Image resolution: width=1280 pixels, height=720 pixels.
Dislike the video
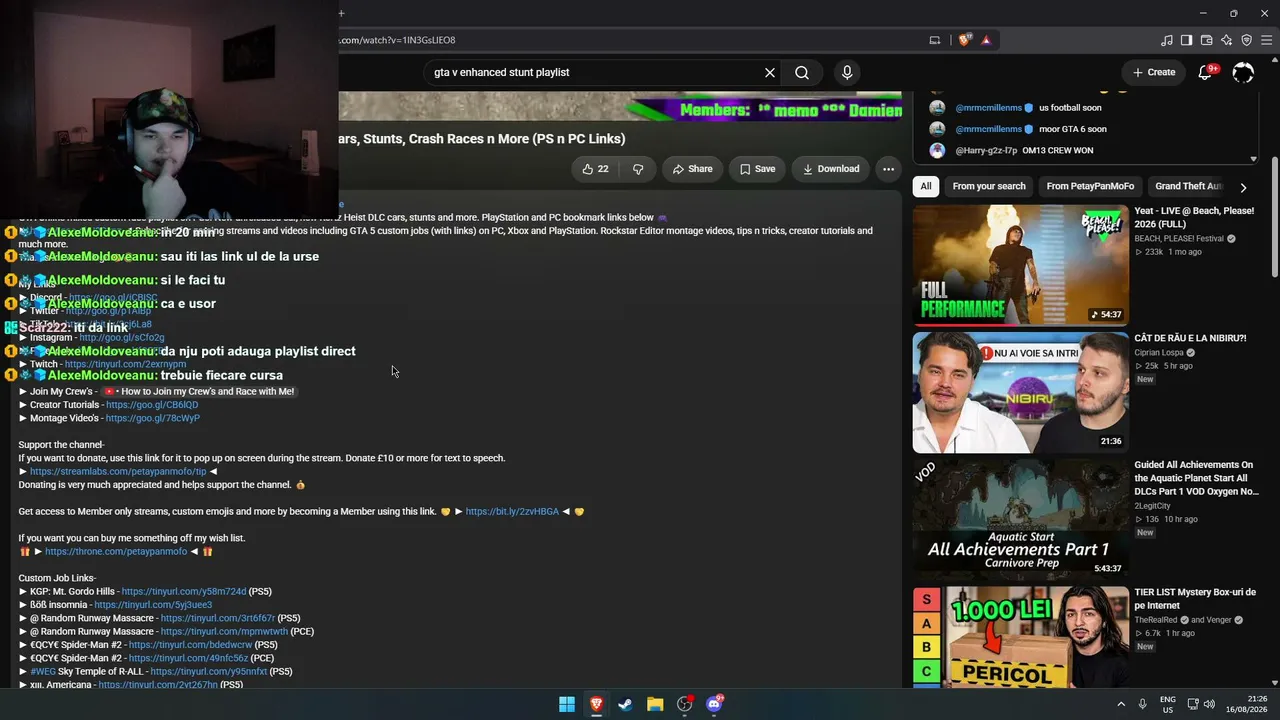click(638, 169)
